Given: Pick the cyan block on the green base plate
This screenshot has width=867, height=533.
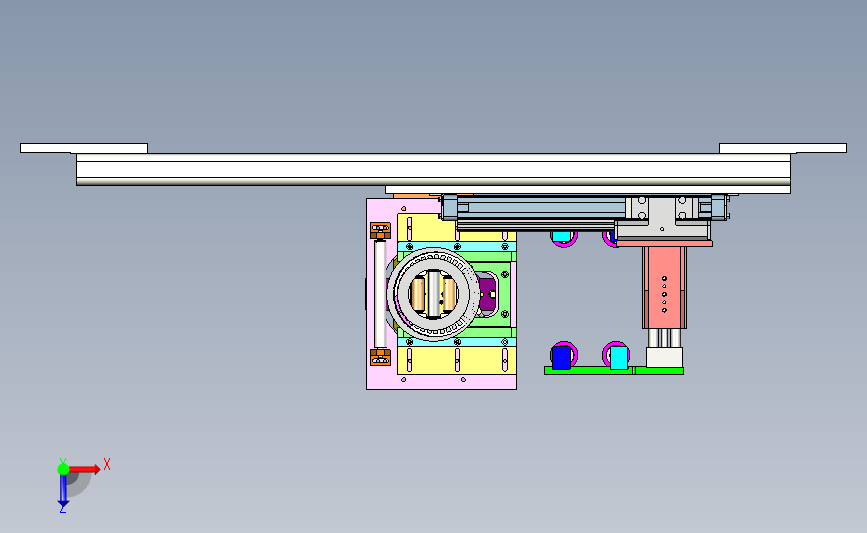Looking at the screenshot, I should 619,357.
